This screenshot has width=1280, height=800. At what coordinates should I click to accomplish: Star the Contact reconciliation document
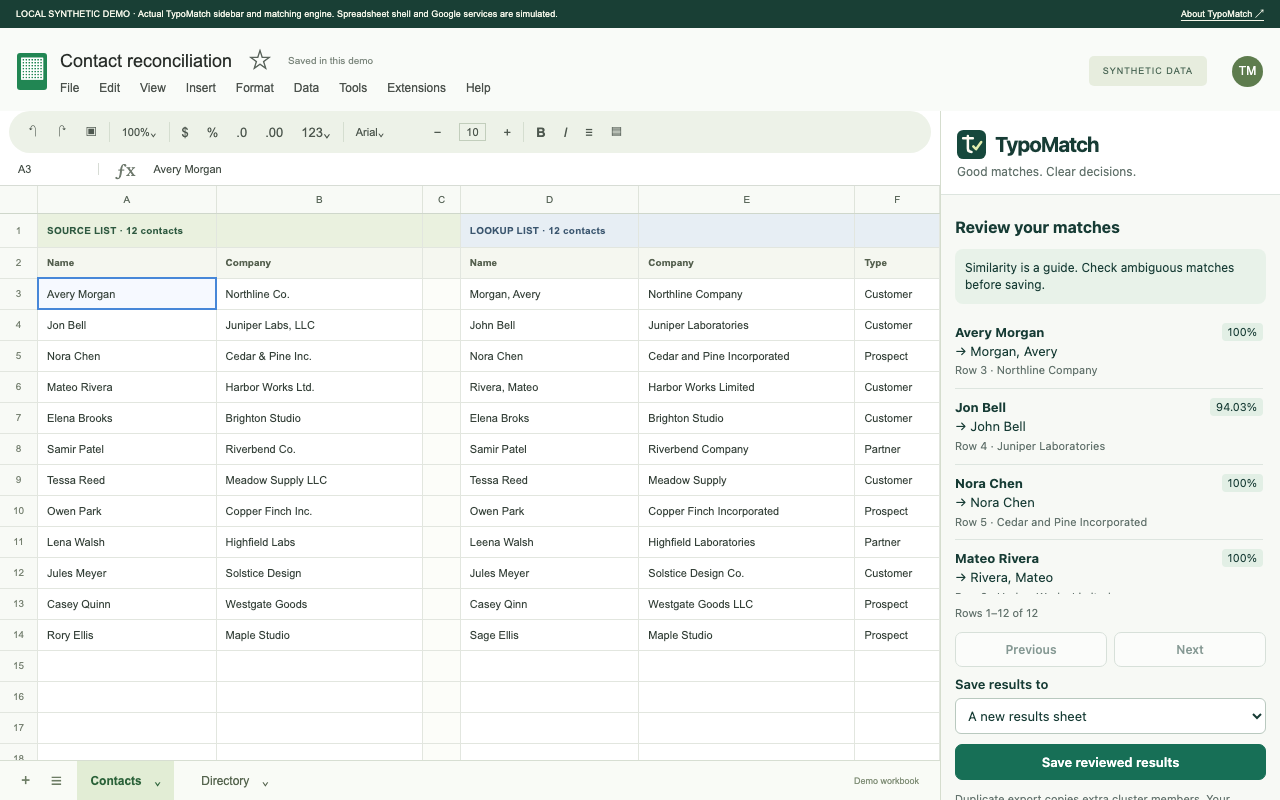coord(260,60)
